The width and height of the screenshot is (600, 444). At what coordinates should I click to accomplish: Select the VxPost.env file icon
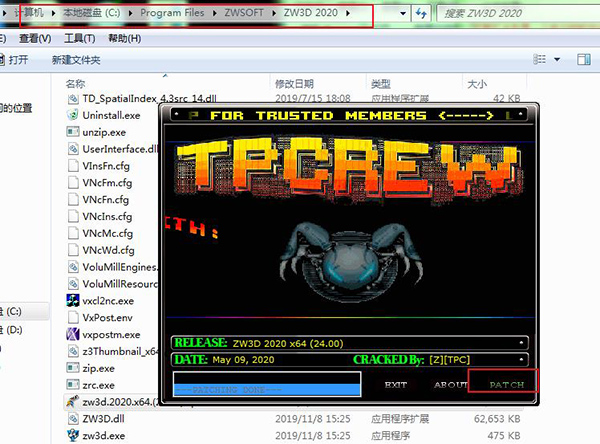coord(73,317)
